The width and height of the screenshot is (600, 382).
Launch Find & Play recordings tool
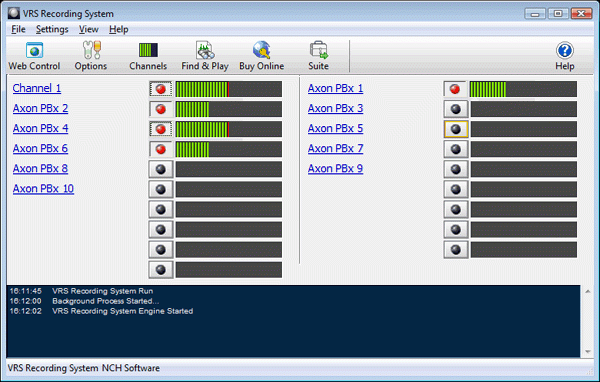click(205, 56)
